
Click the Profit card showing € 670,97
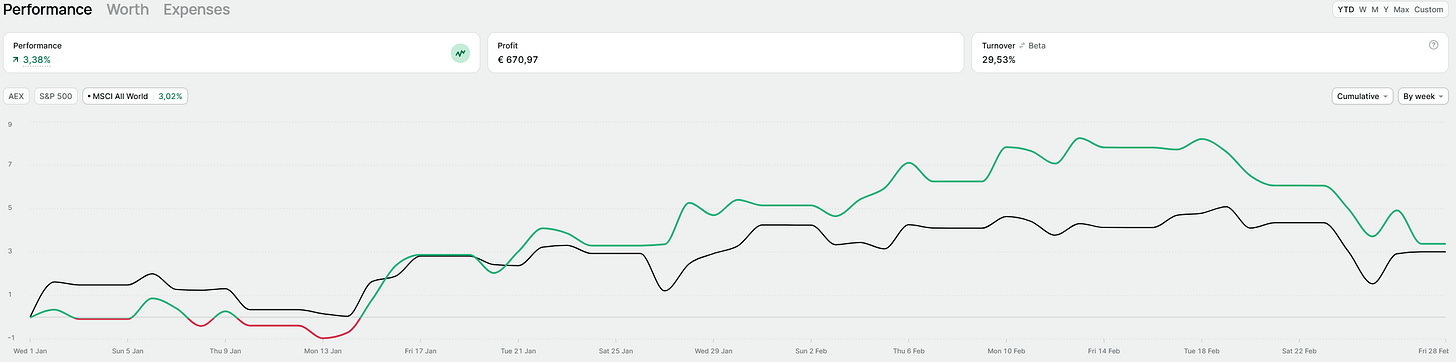(725, 53)
